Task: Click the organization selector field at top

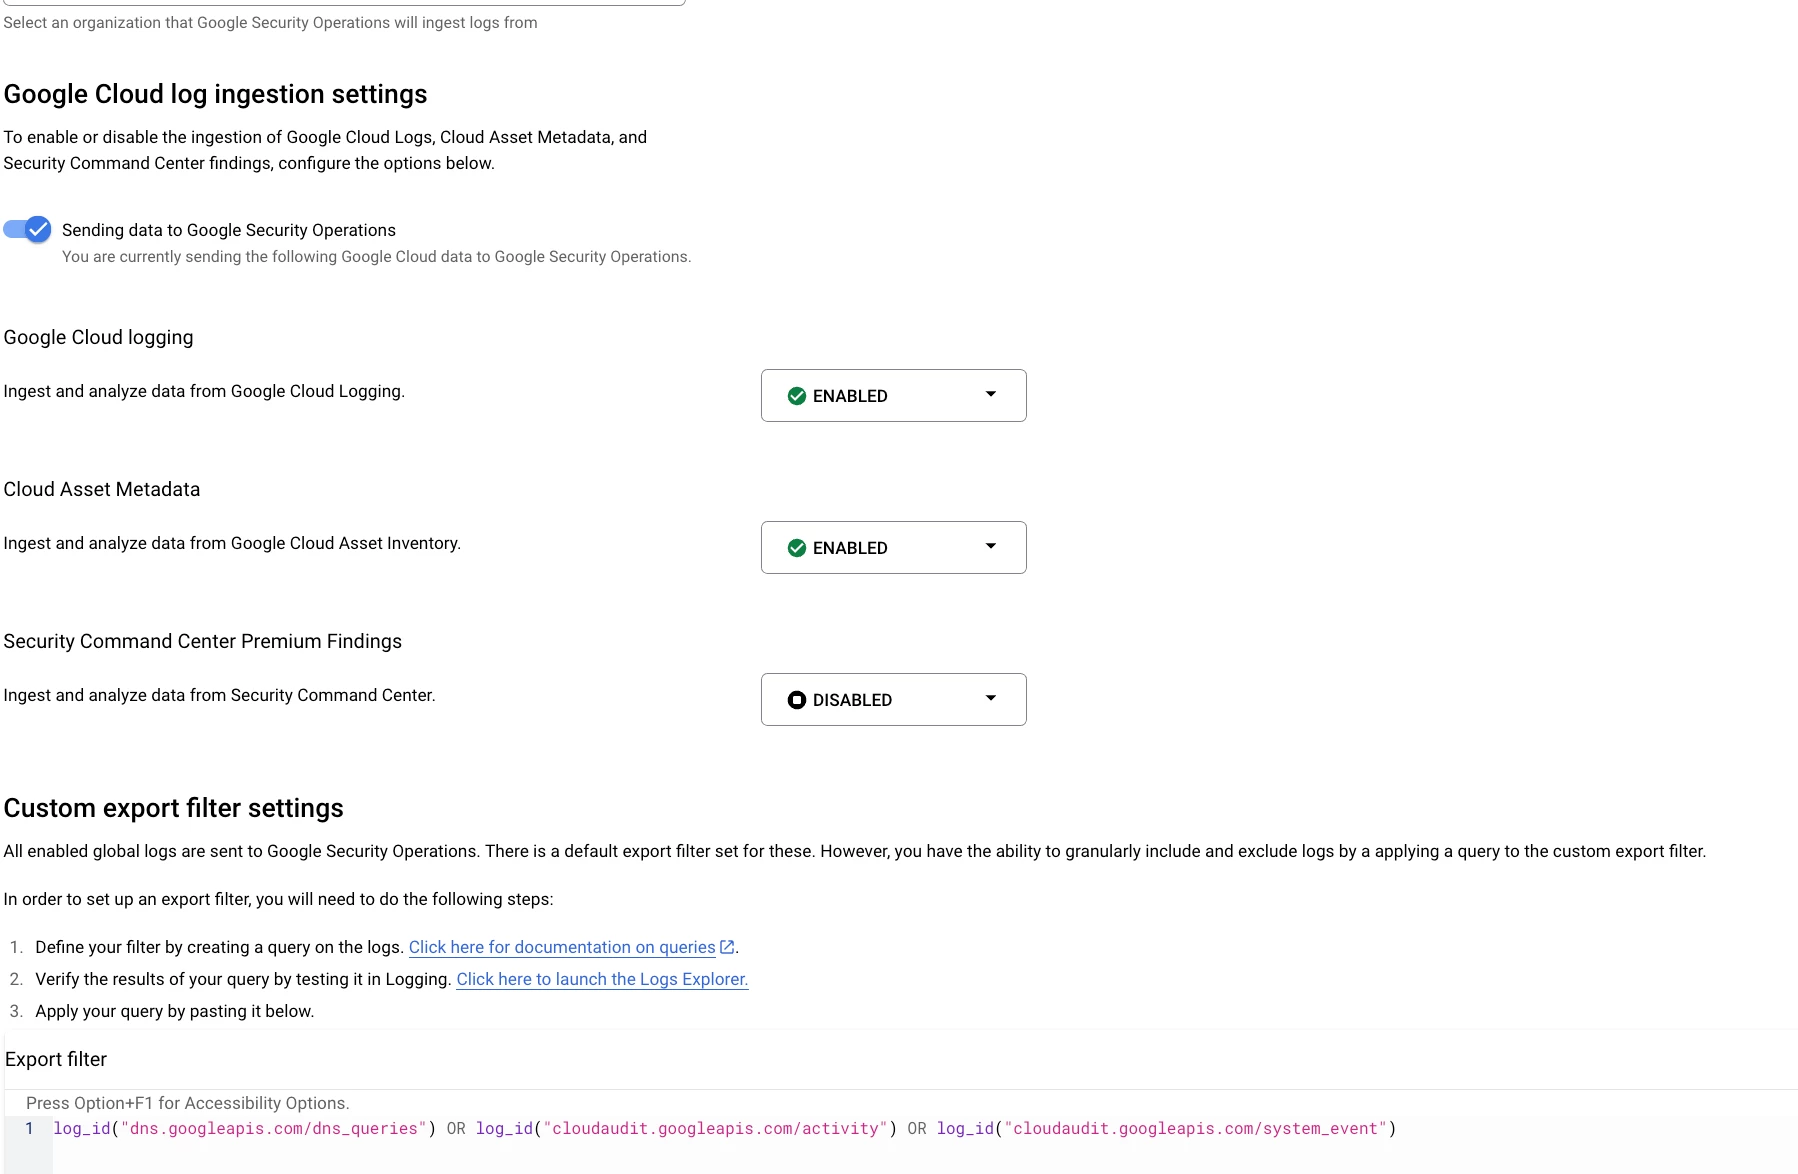Action: click(344, 3)
